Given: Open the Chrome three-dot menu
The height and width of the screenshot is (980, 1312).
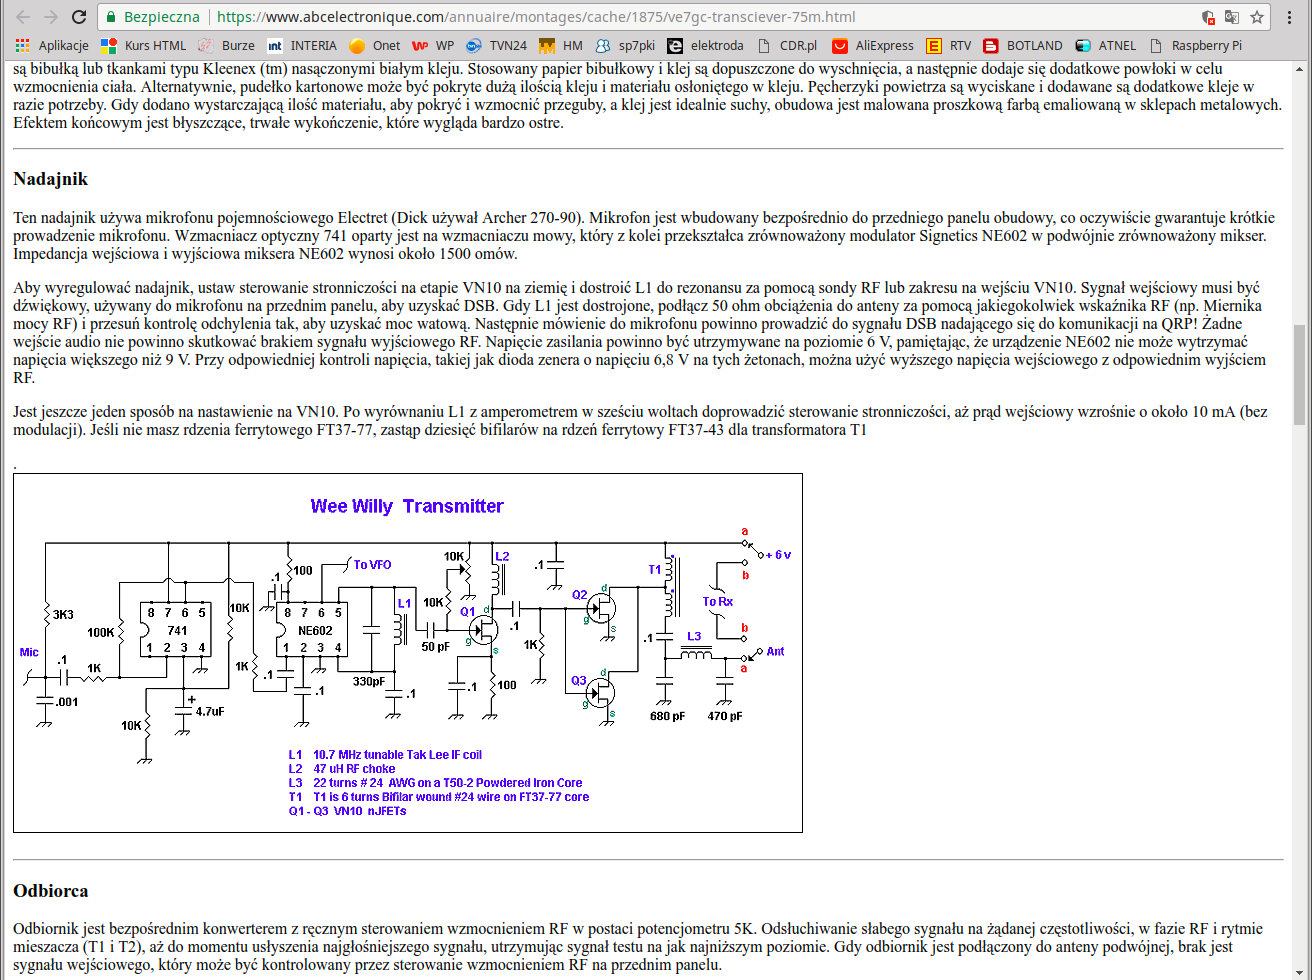Looking at the screenshot, I should 1292,17.
